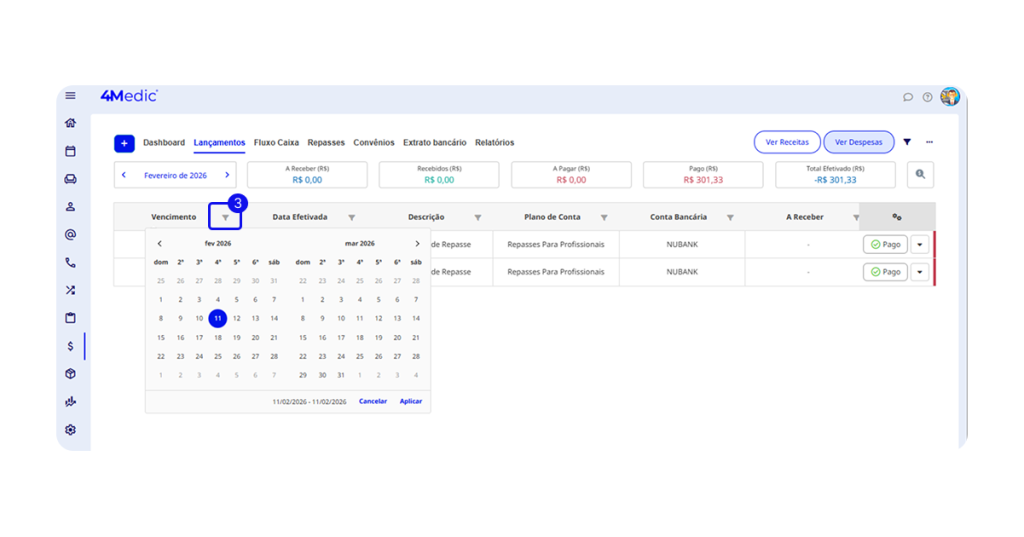Open the Extrato bancário tab

[x=434, y=143]
